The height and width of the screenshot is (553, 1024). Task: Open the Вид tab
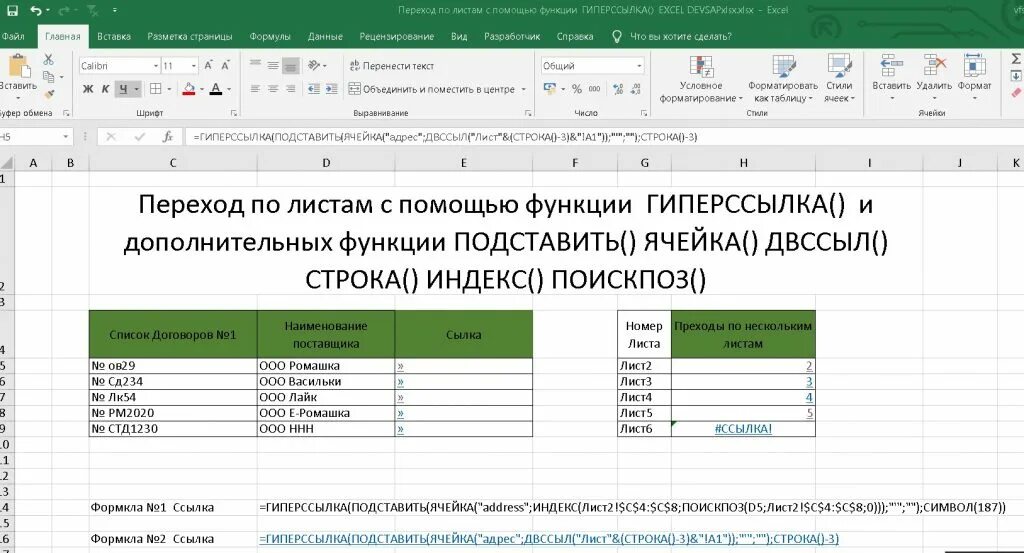click(x=459, y=37)
